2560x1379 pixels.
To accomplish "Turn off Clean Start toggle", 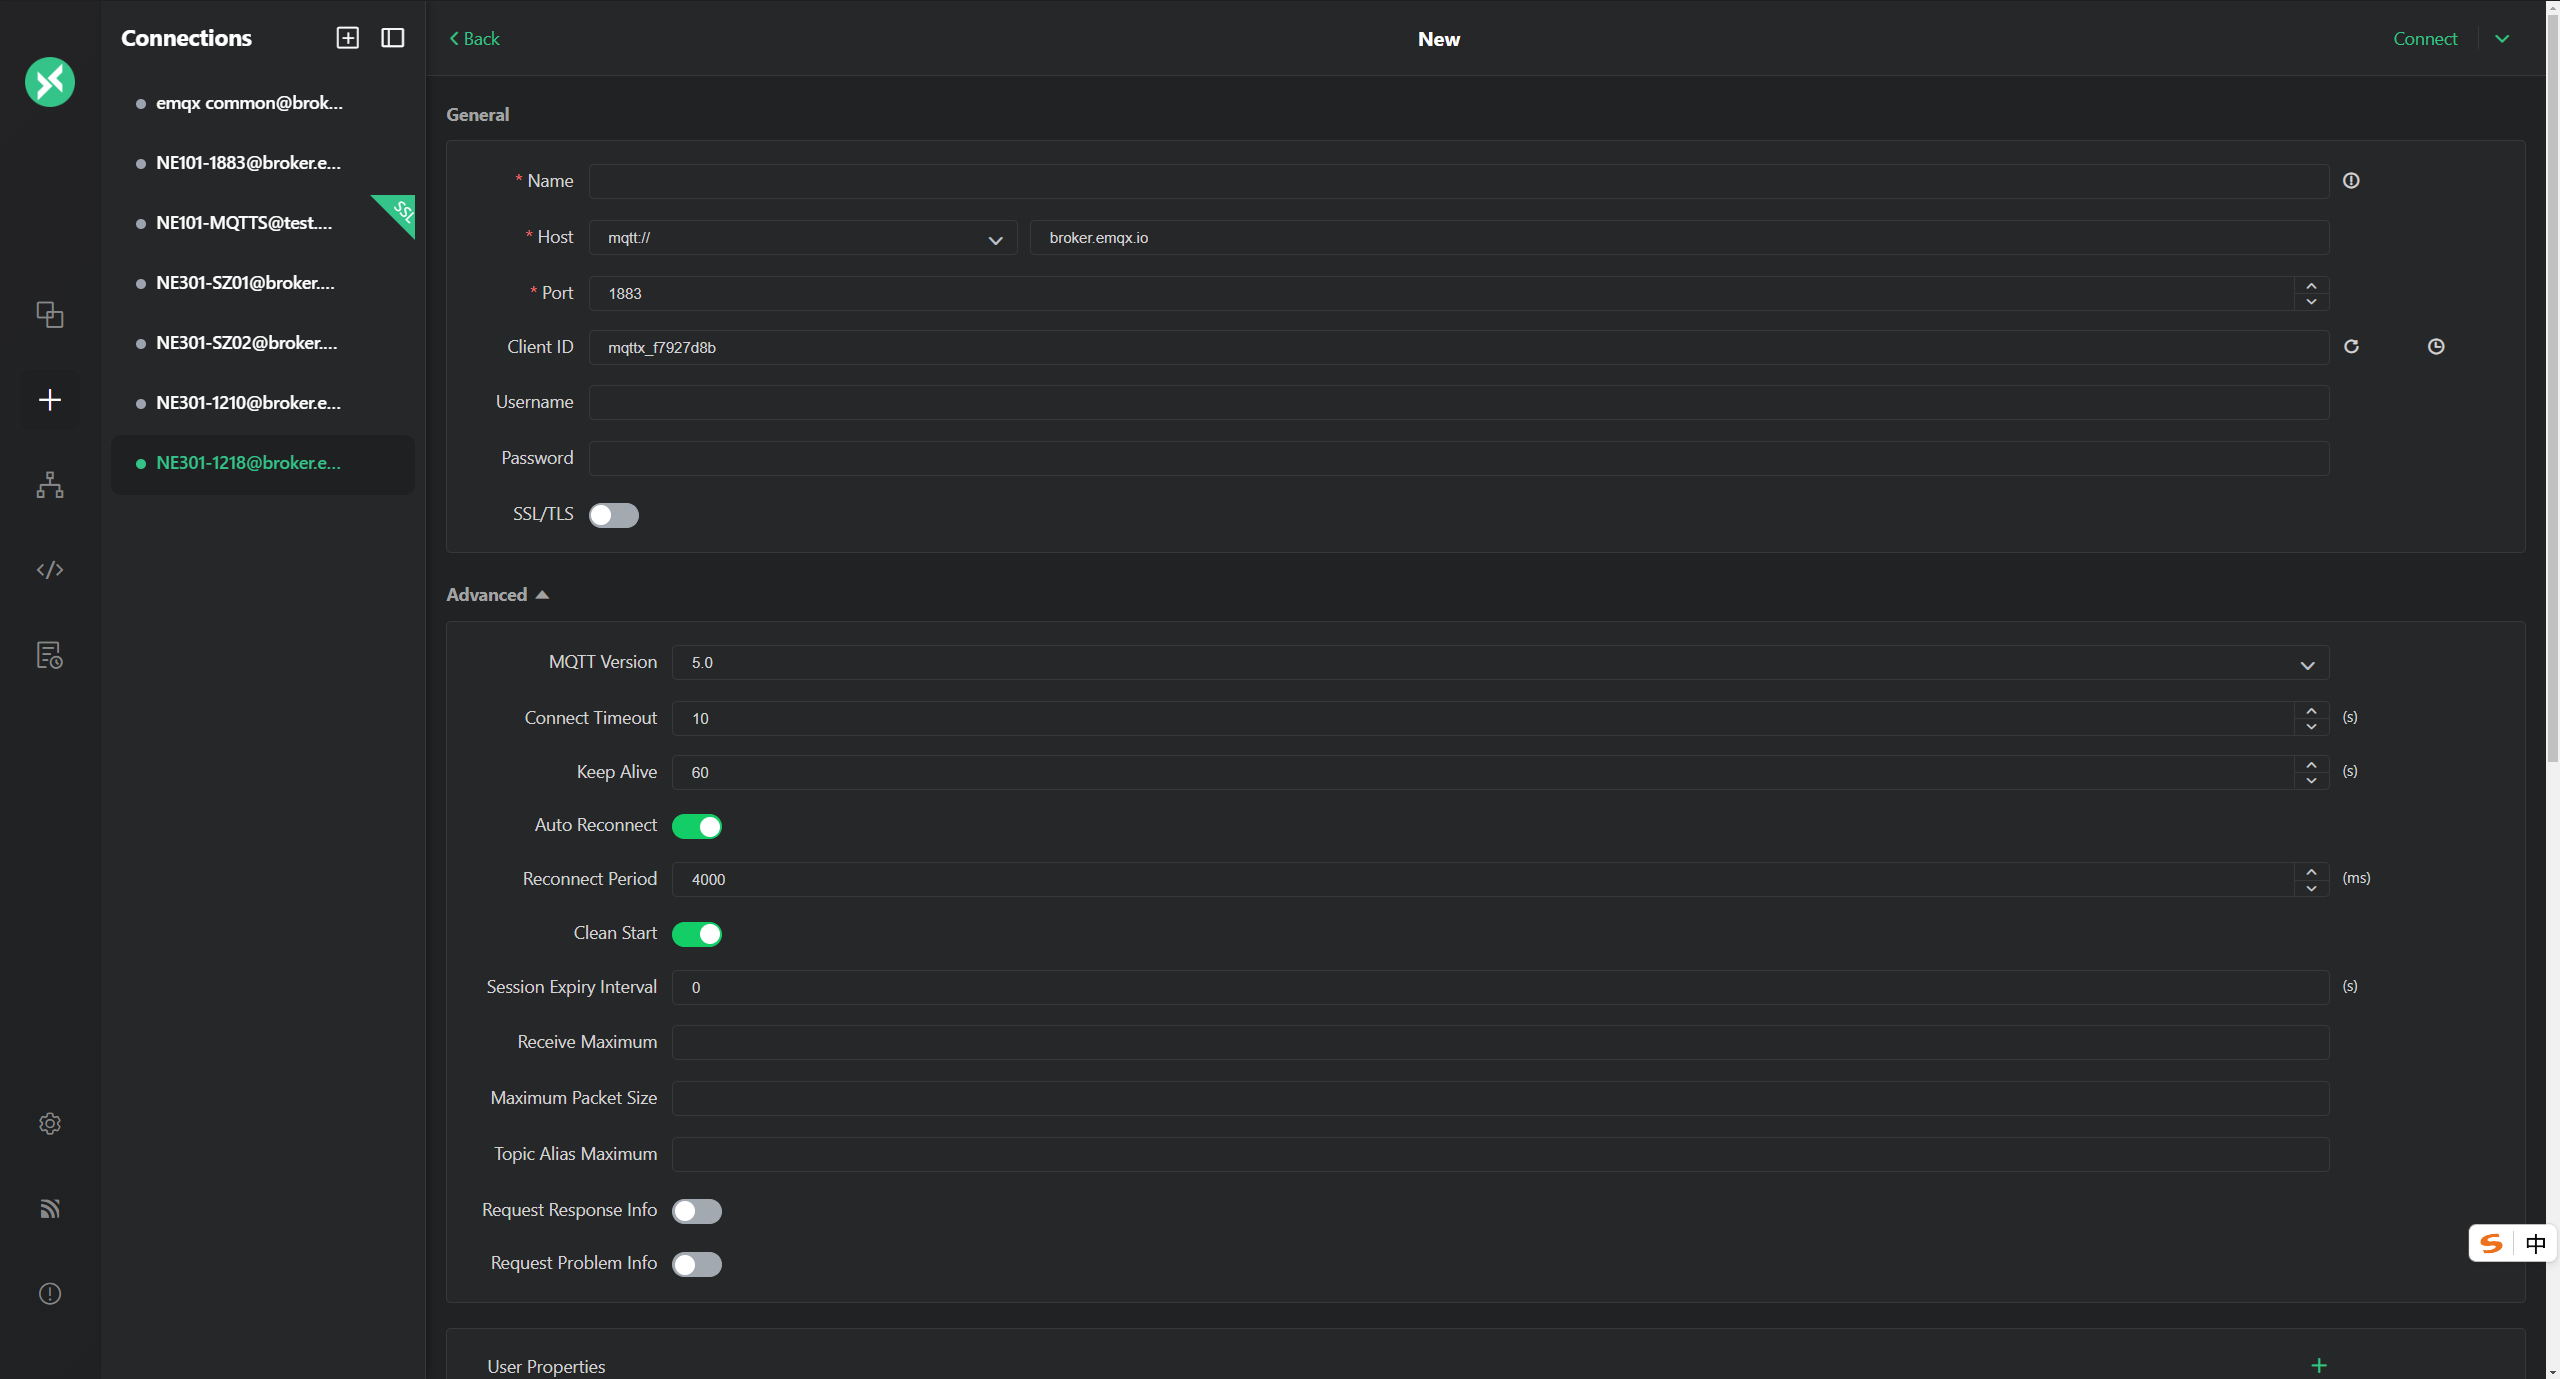I will point(697,934).
